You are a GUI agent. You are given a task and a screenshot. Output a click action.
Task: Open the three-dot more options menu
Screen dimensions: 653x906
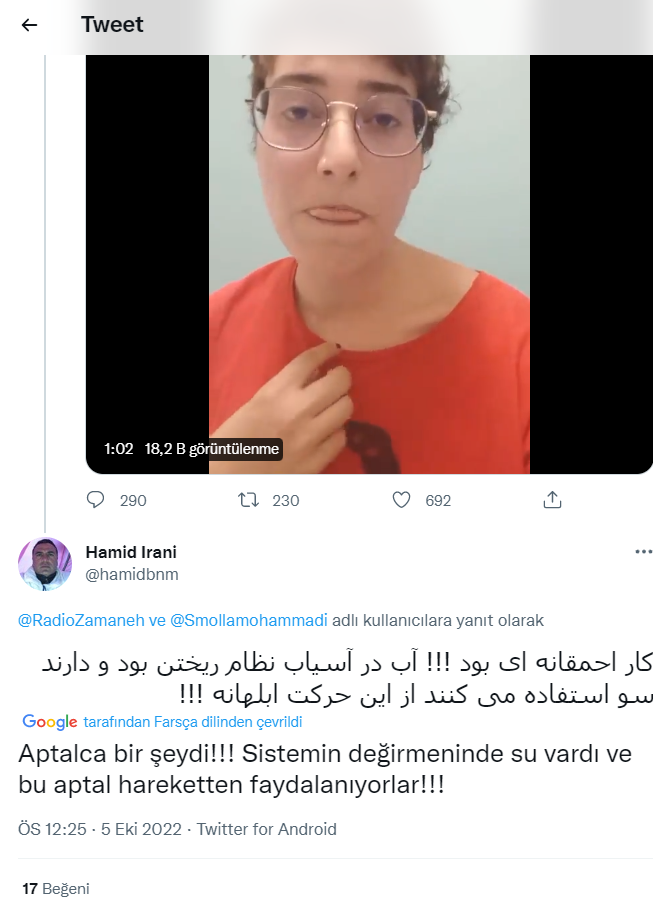pos(643,552)
